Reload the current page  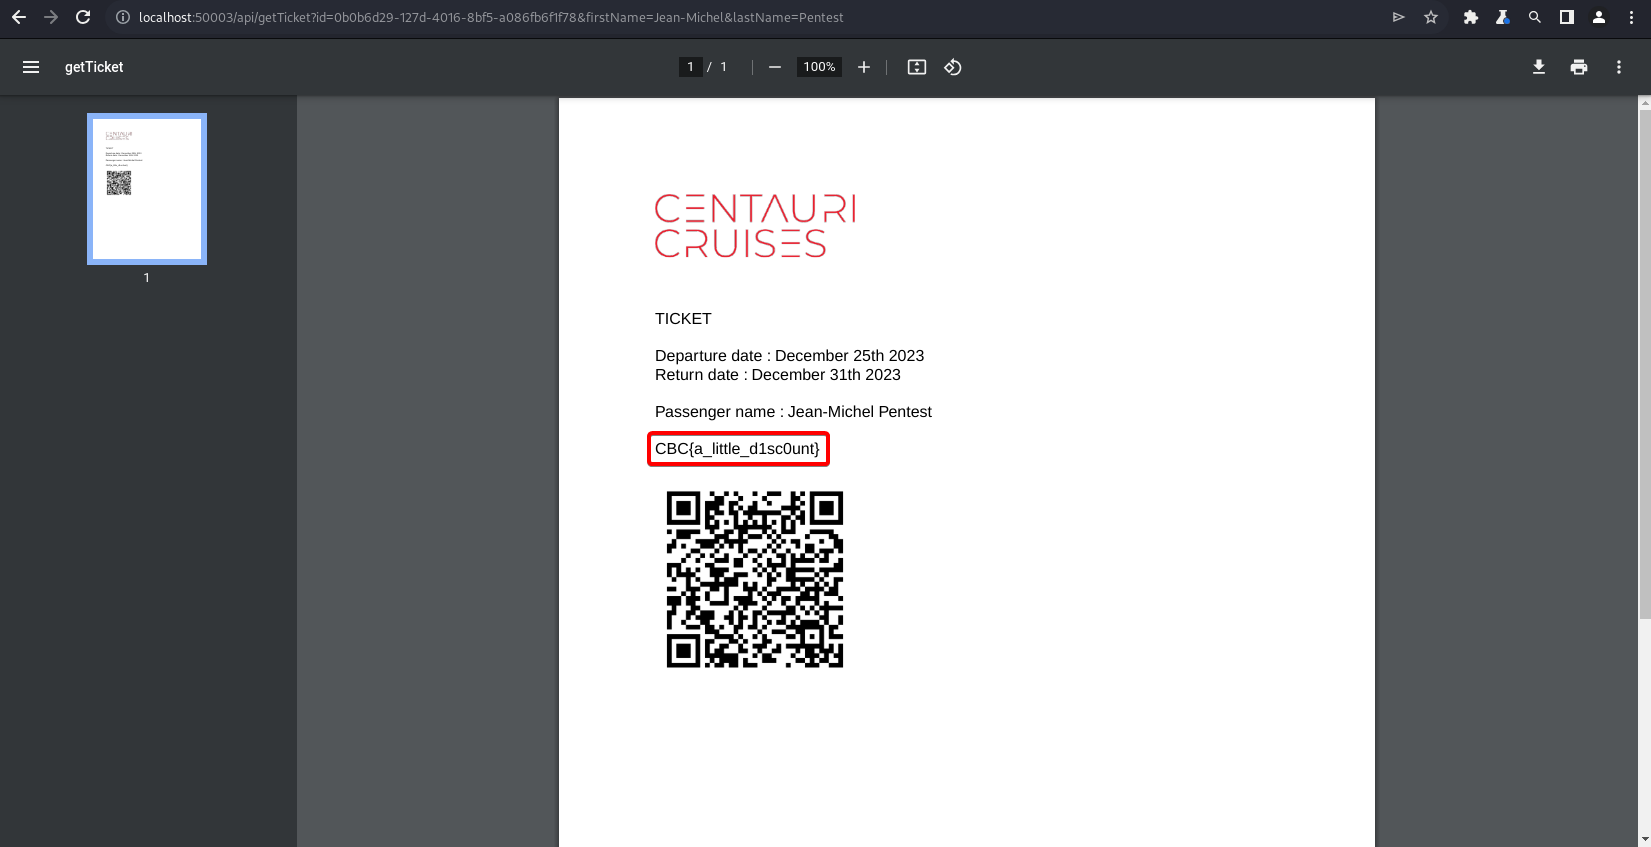point(83,17)
